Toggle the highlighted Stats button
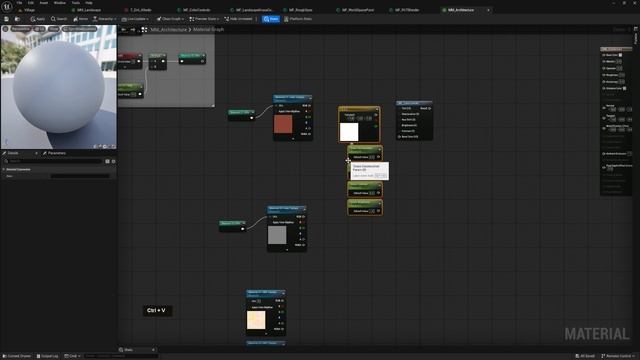Image resolution: width=640 pixels, height=360 pixels. tap(271, 19)
